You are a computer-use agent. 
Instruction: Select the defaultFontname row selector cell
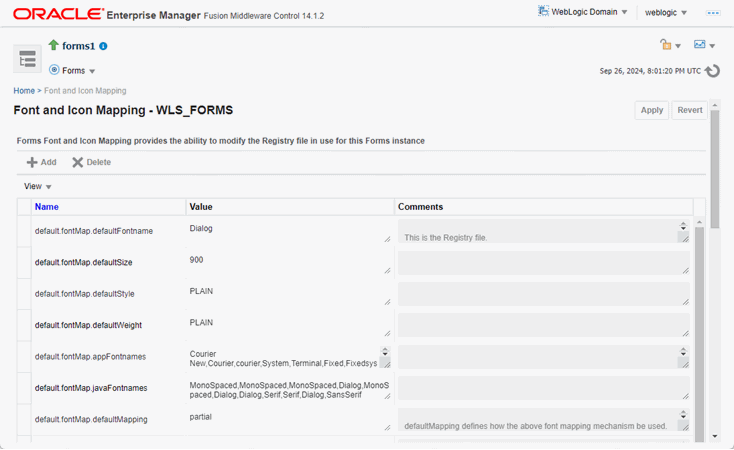(24, 231)
